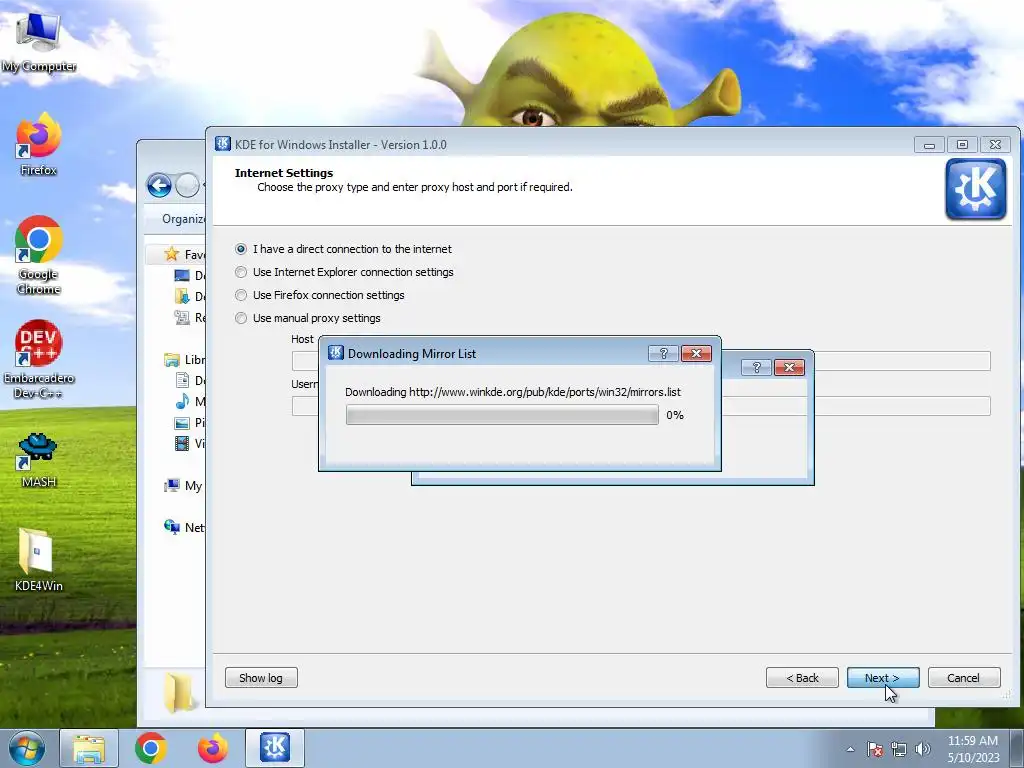Screen dimensions: 1024x768
Task: Click the KDE icon in Mirror List title
Action: click(336, 353)
